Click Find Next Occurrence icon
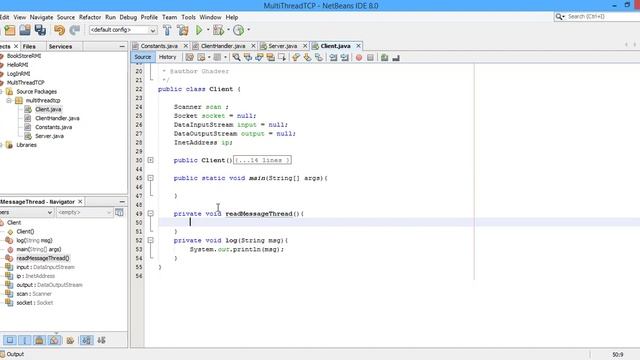The image size is (640, 360). (x=259, y=58)
